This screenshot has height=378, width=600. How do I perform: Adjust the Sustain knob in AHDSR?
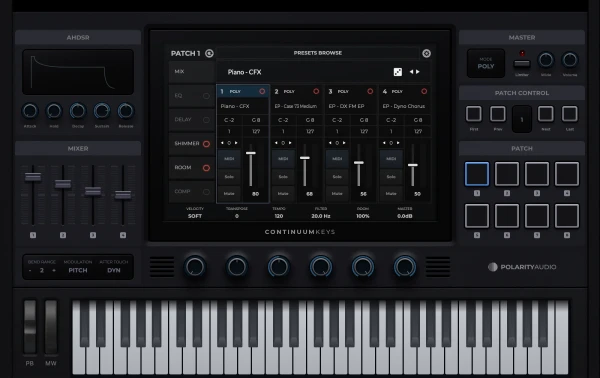(x=102, y=111)
